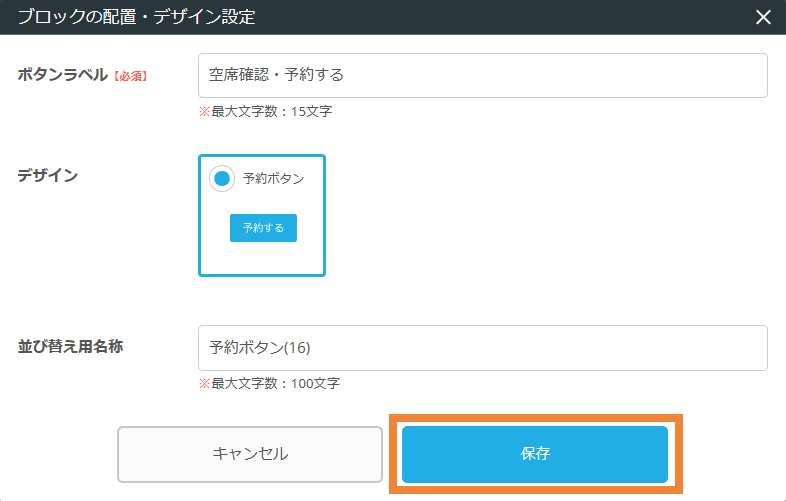Screen dimensions: 786x501
Task: Click the red 必須 required badge
Action: (x=129, y=76)
